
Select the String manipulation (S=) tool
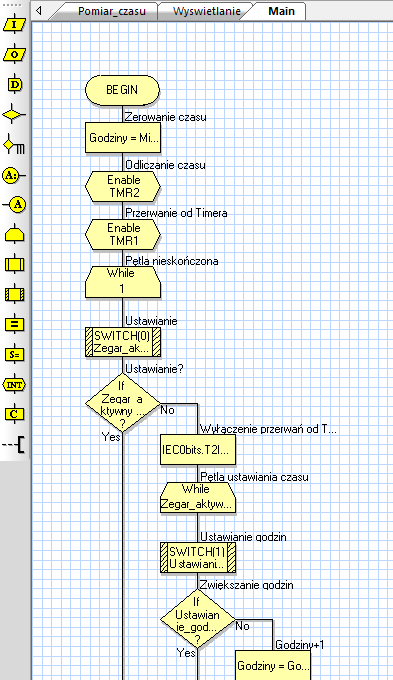click(14, 355)
